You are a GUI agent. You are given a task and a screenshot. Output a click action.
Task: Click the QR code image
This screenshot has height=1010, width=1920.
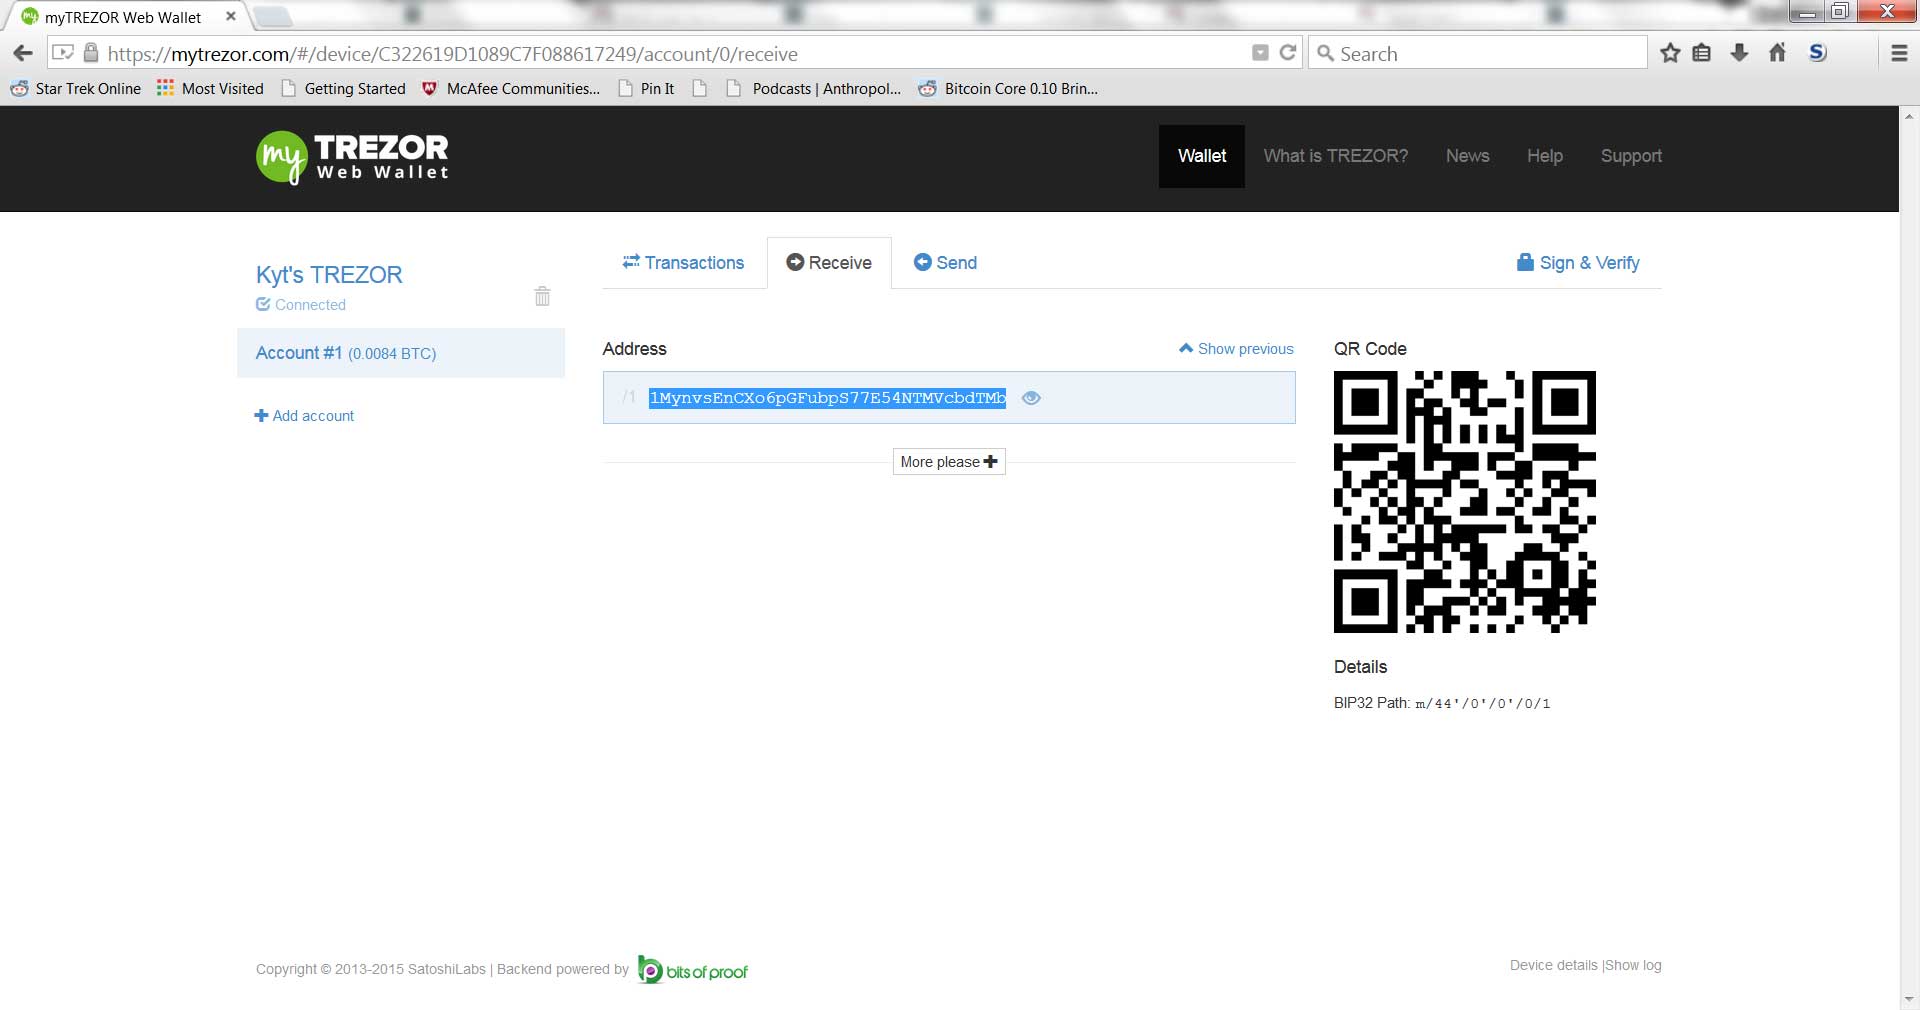tap(1465, 502)
